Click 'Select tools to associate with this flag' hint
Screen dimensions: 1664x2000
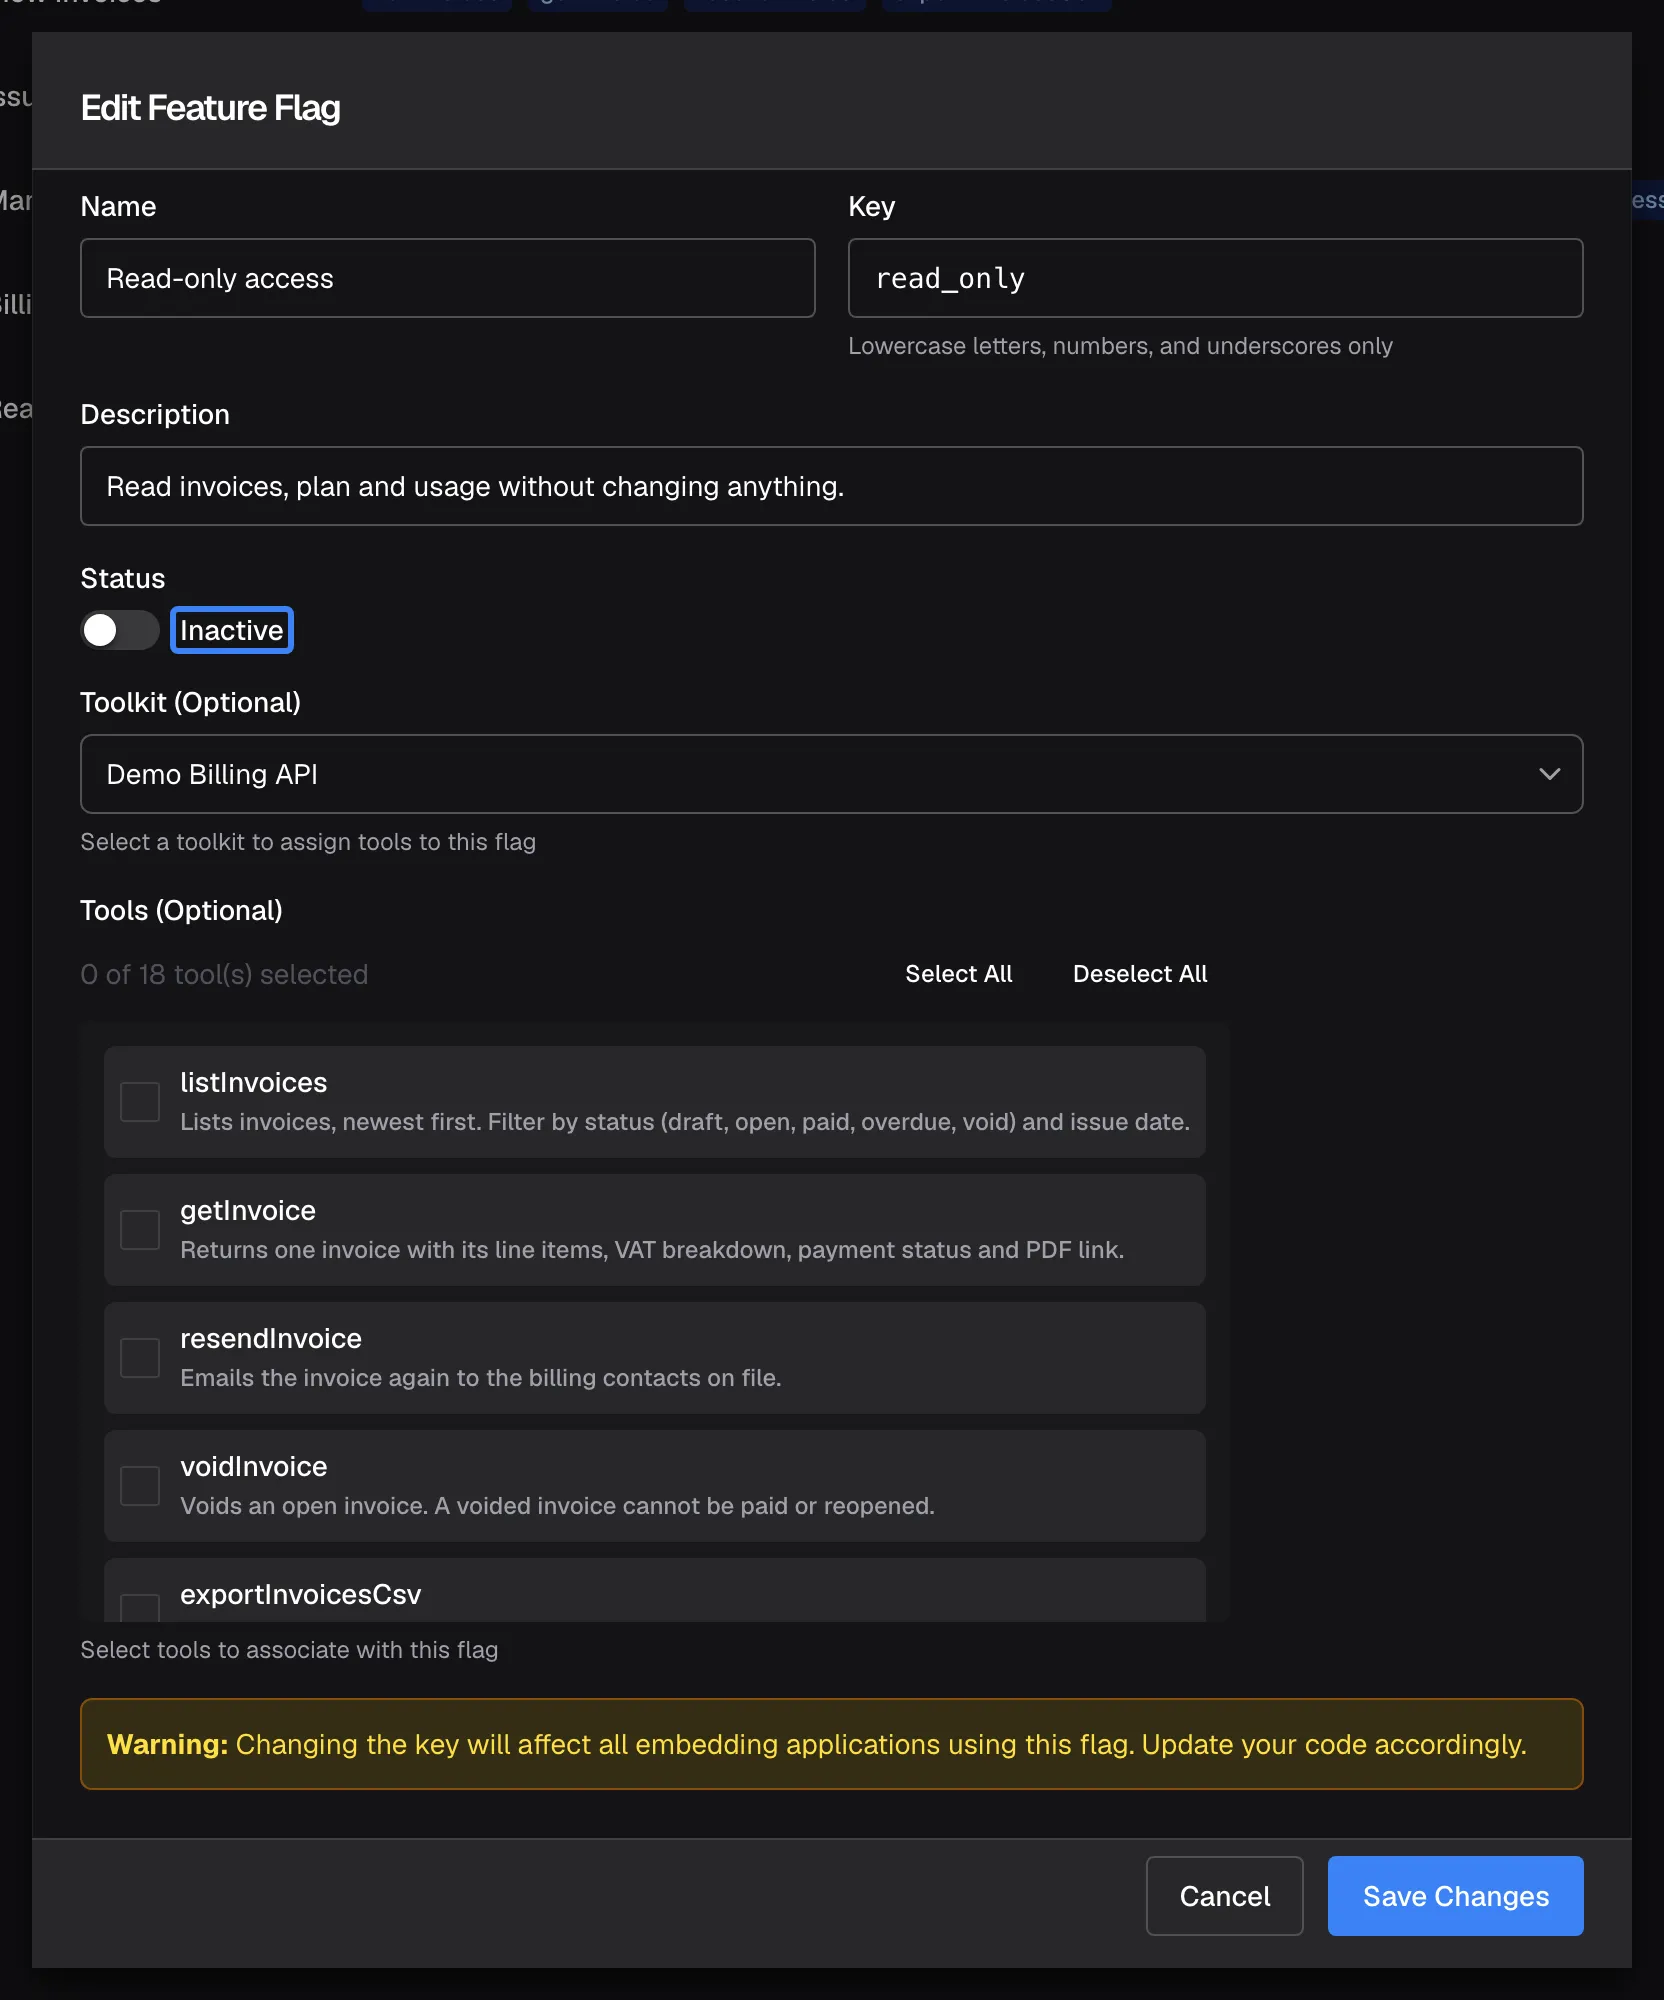point(289,1650)
